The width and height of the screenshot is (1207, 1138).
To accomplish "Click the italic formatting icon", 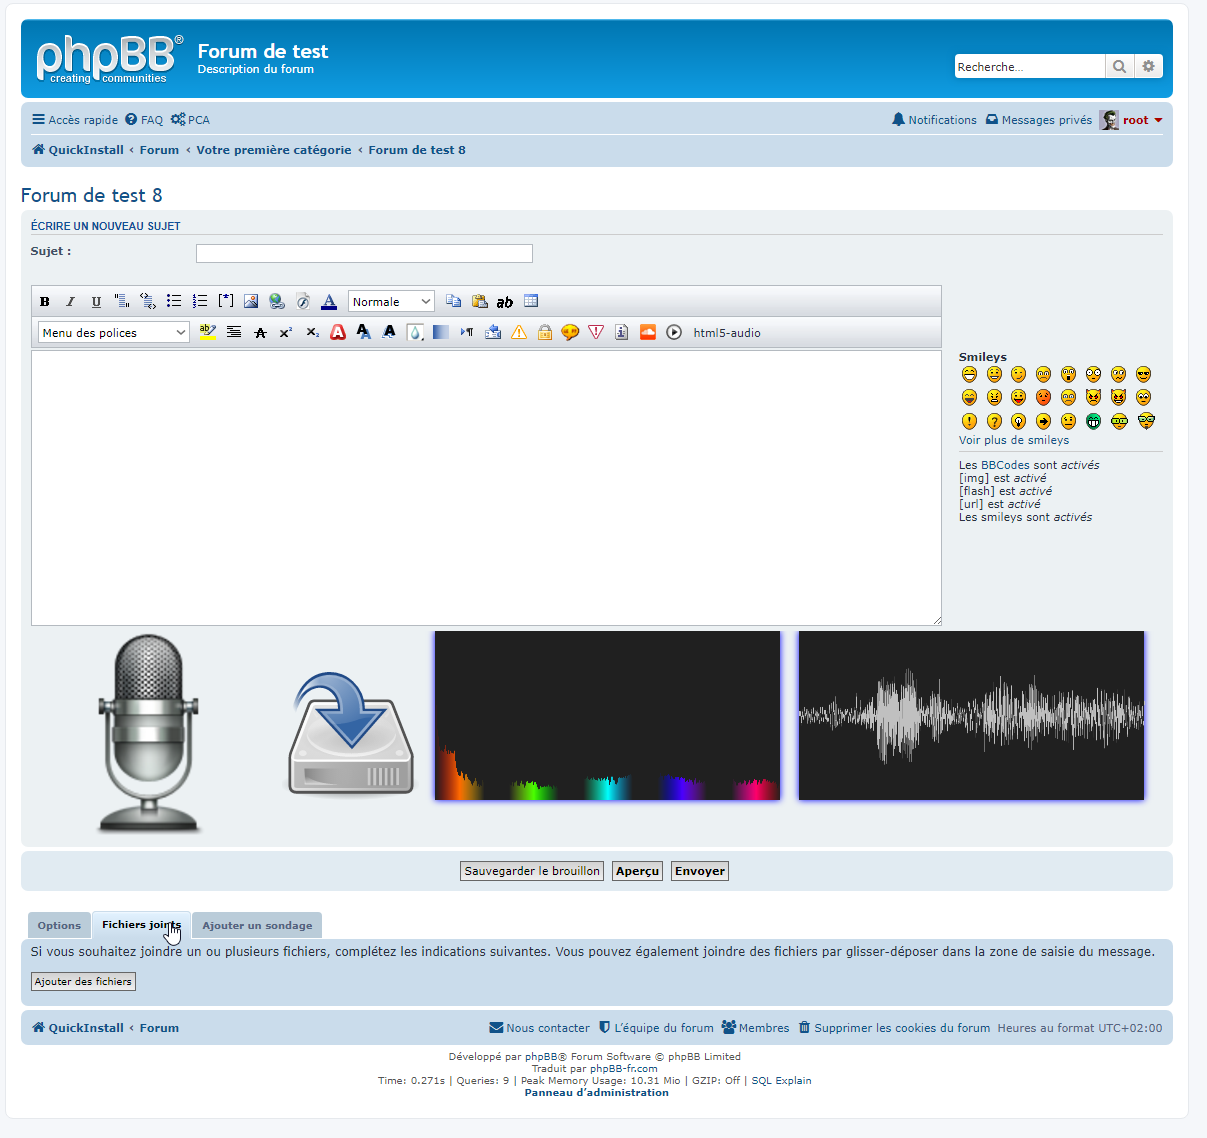I will tap(70, 302).
